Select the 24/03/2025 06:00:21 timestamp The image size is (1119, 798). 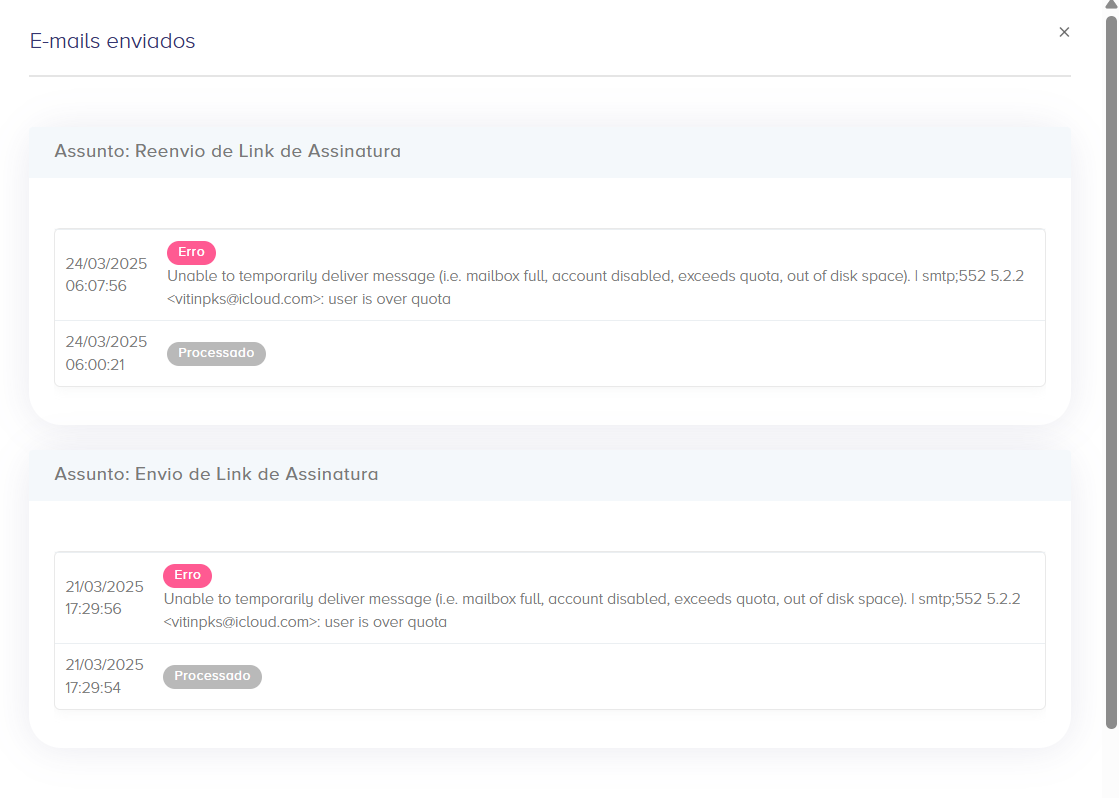[106, 353]
